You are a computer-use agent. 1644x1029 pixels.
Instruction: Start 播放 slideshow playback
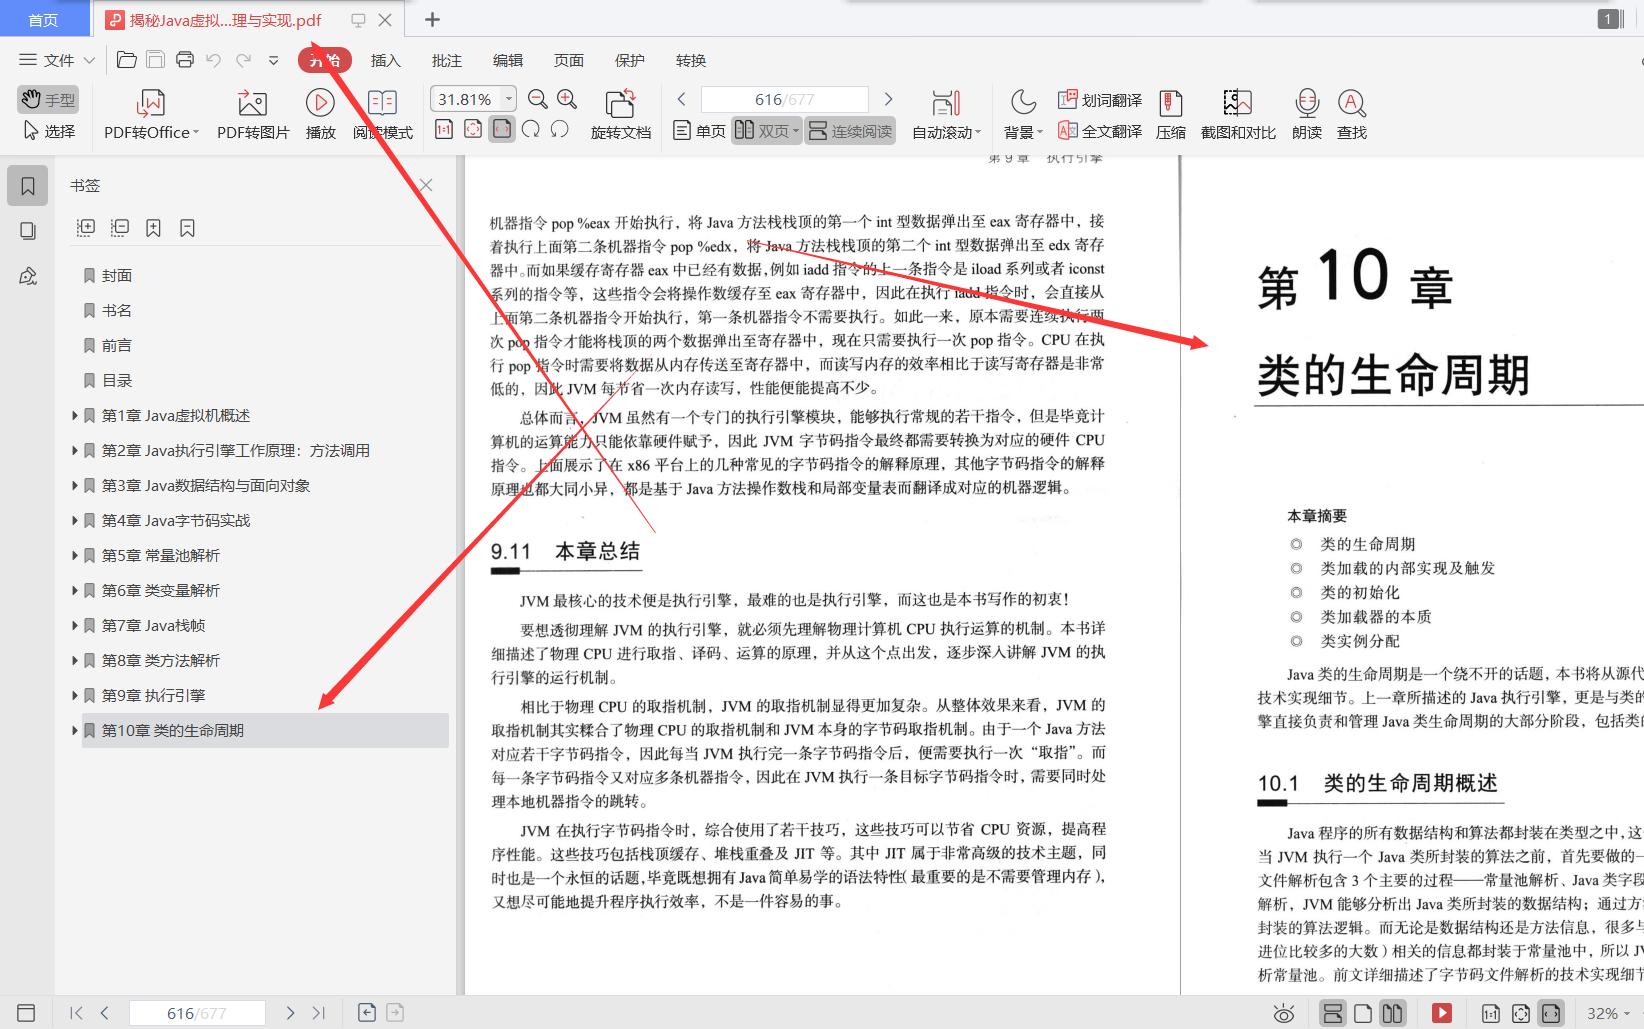[x=319, y=112]
